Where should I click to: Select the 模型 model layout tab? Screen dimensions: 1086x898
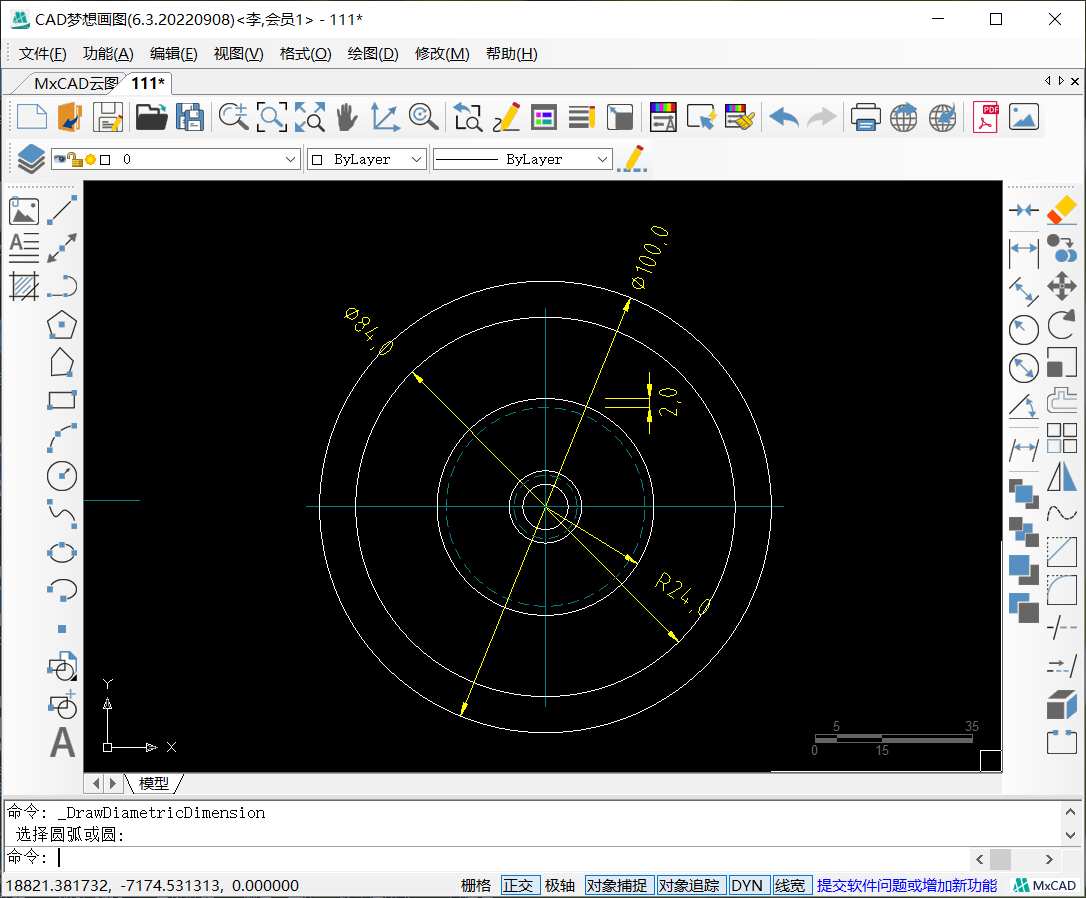click(153, 783)
